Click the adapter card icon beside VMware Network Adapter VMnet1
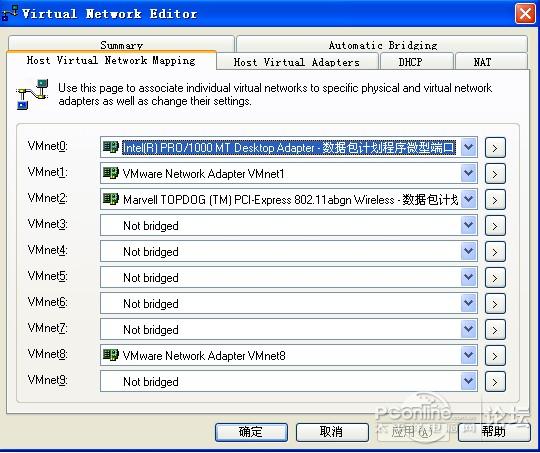Screen dimensions: 540x453 (x=111, y=173)
